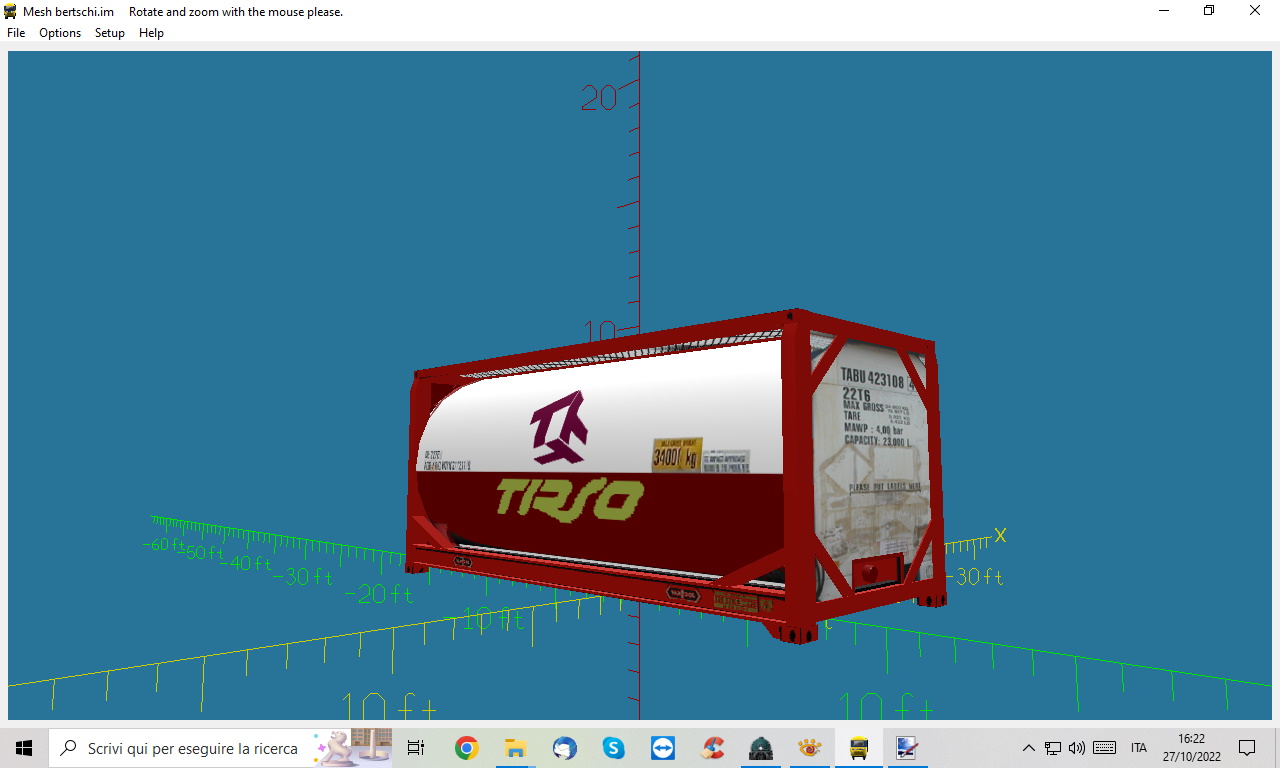
Task: Open Thunderbird from the taskbar
Action: click(x=564, y=748)
